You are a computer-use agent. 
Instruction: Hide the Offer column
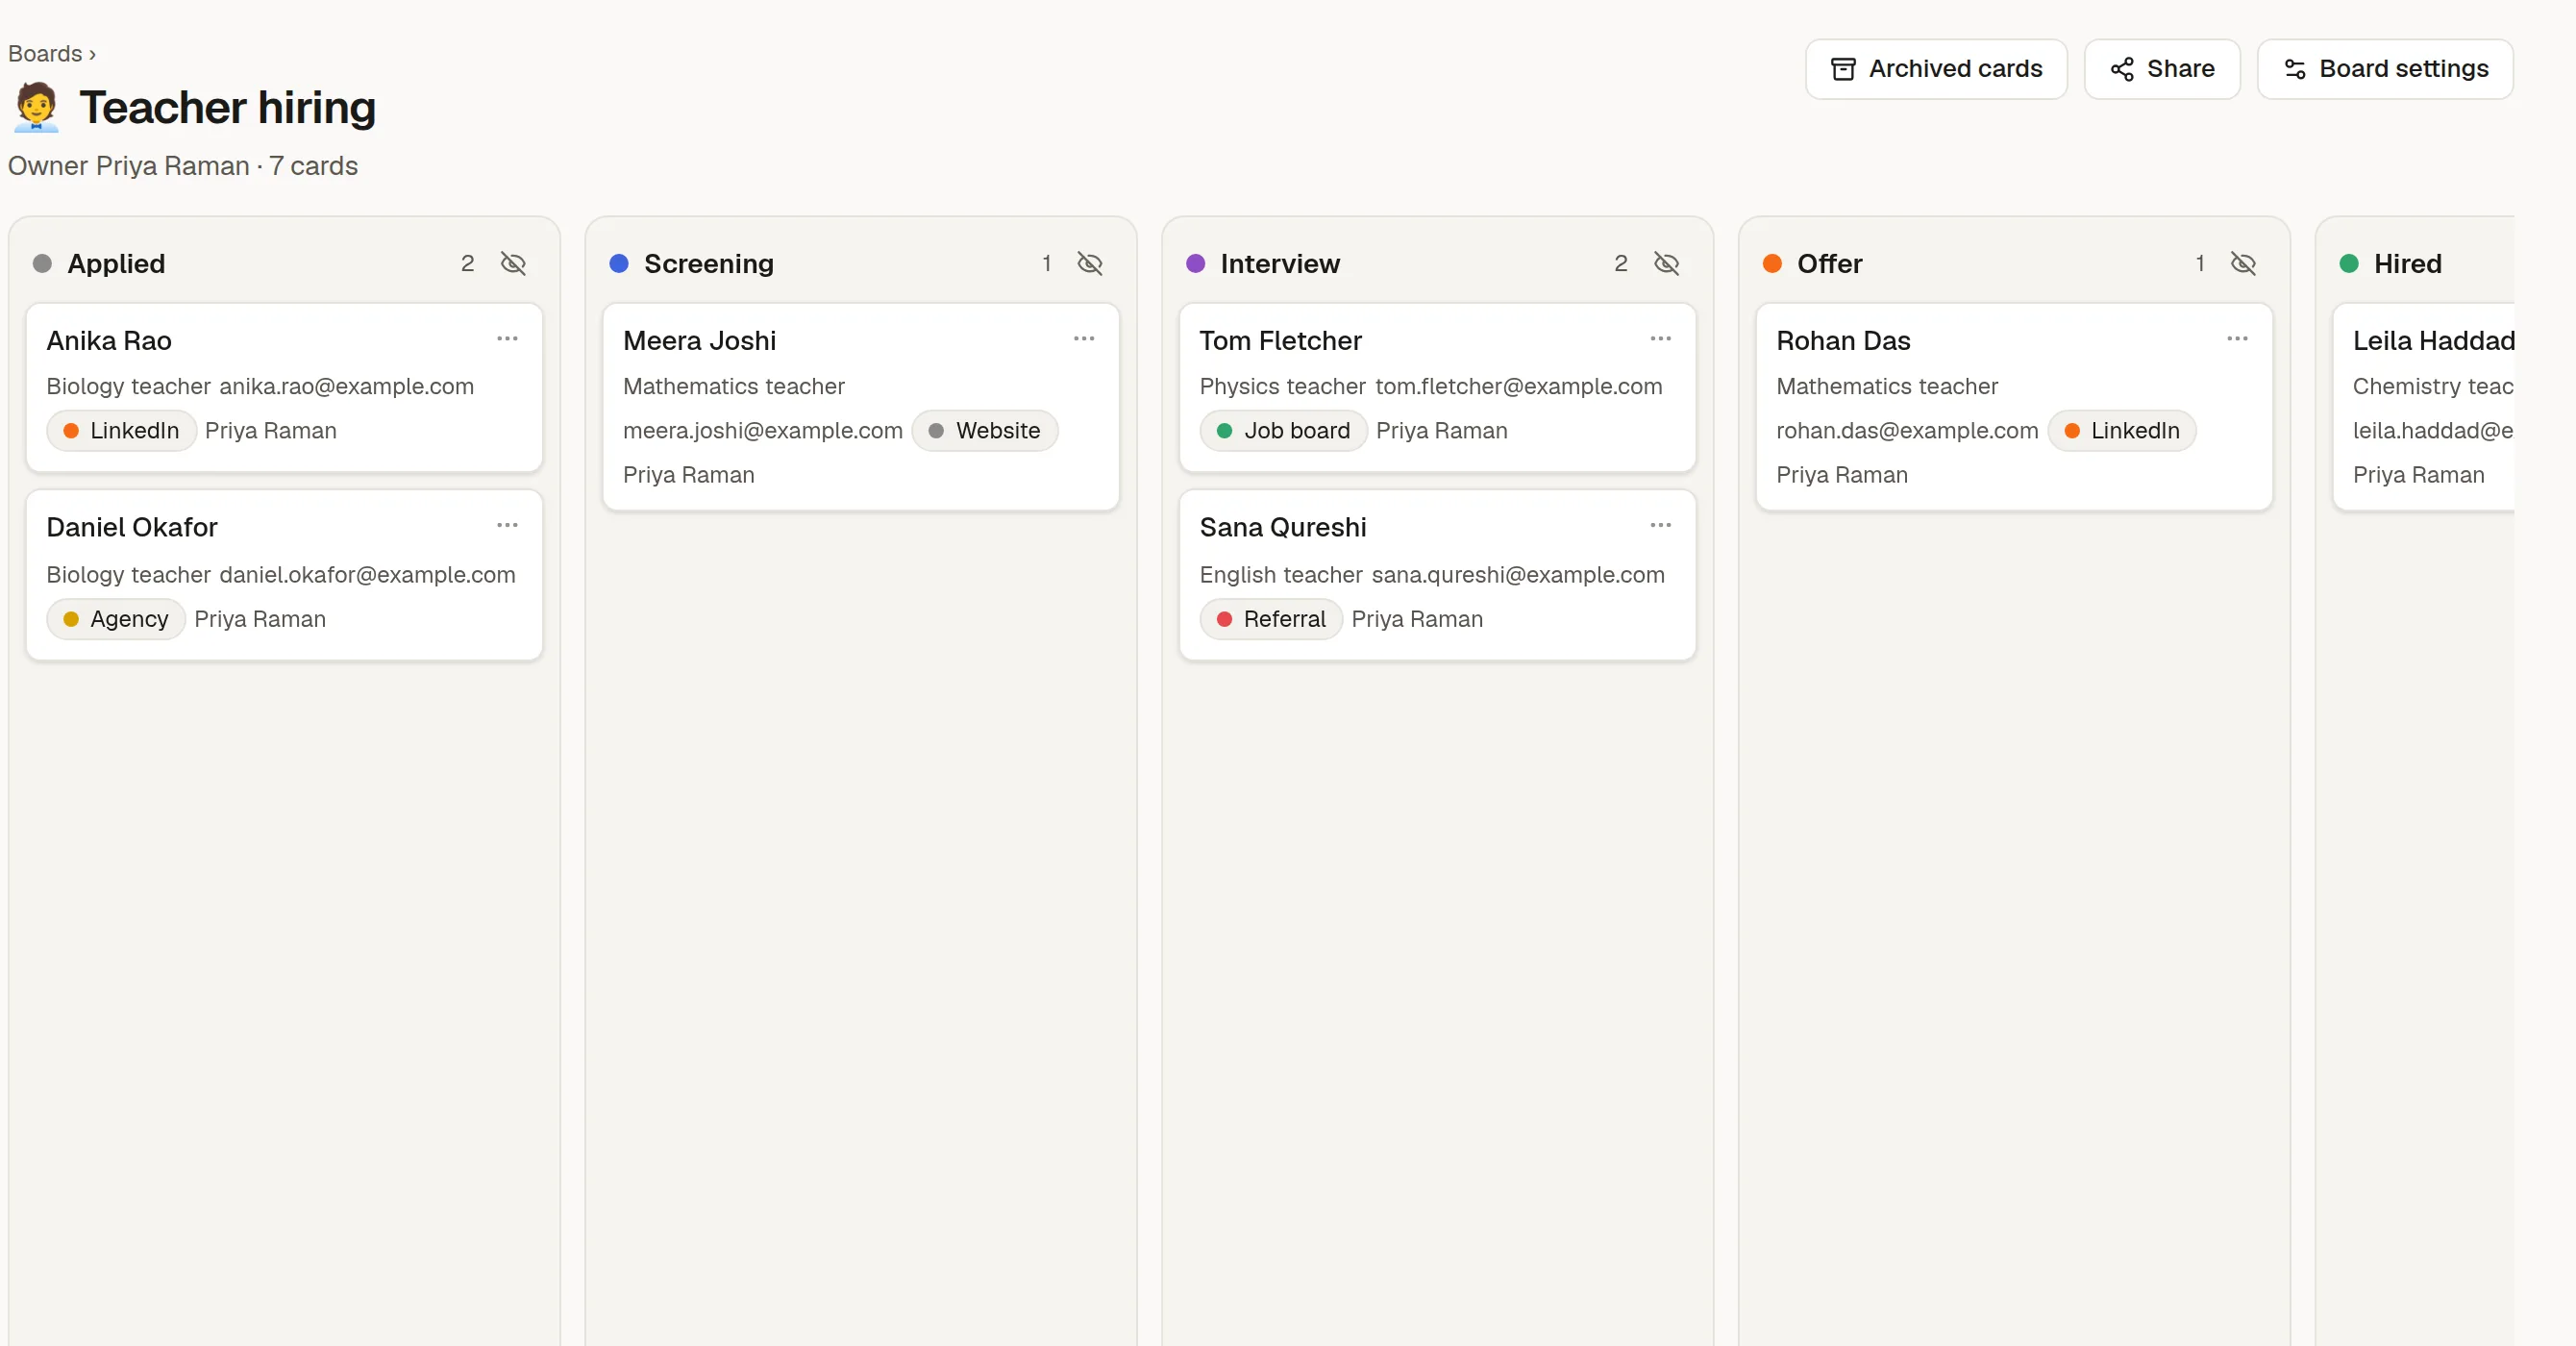pyautogui.click(x=2244, y=264)
